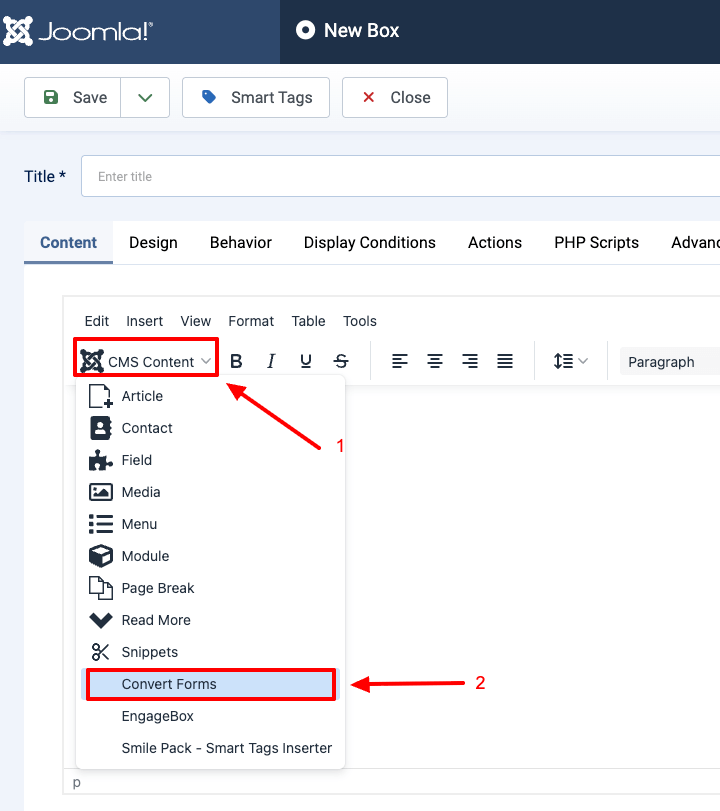720x811 pixels.
Task: Open the Save options dropdown arrow
Action: [x=145, y=97]
